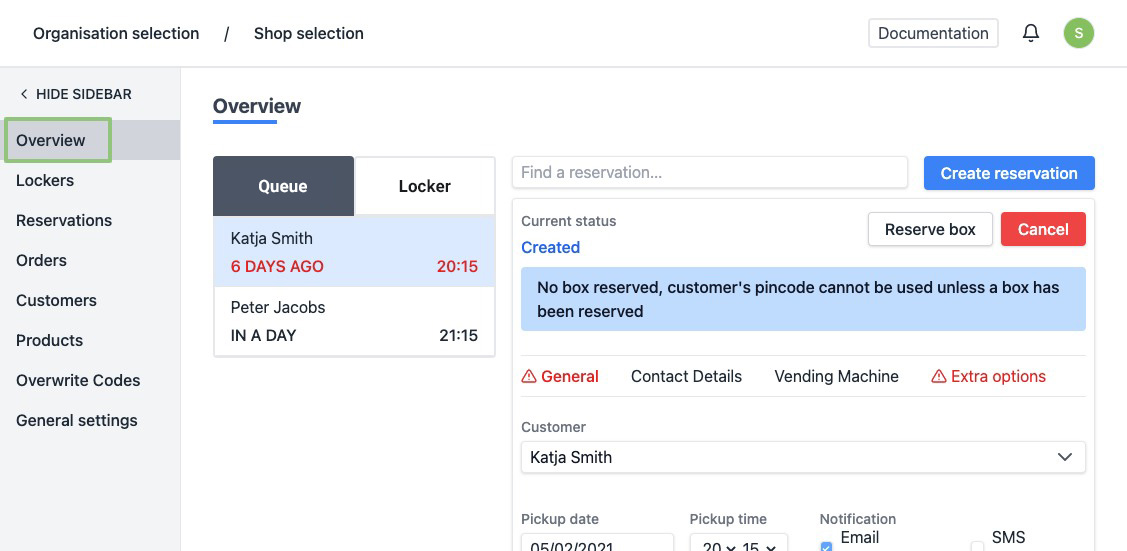Open the green user avatar menu
This screenshot has width=1127, height=551.
(1078, 33)
